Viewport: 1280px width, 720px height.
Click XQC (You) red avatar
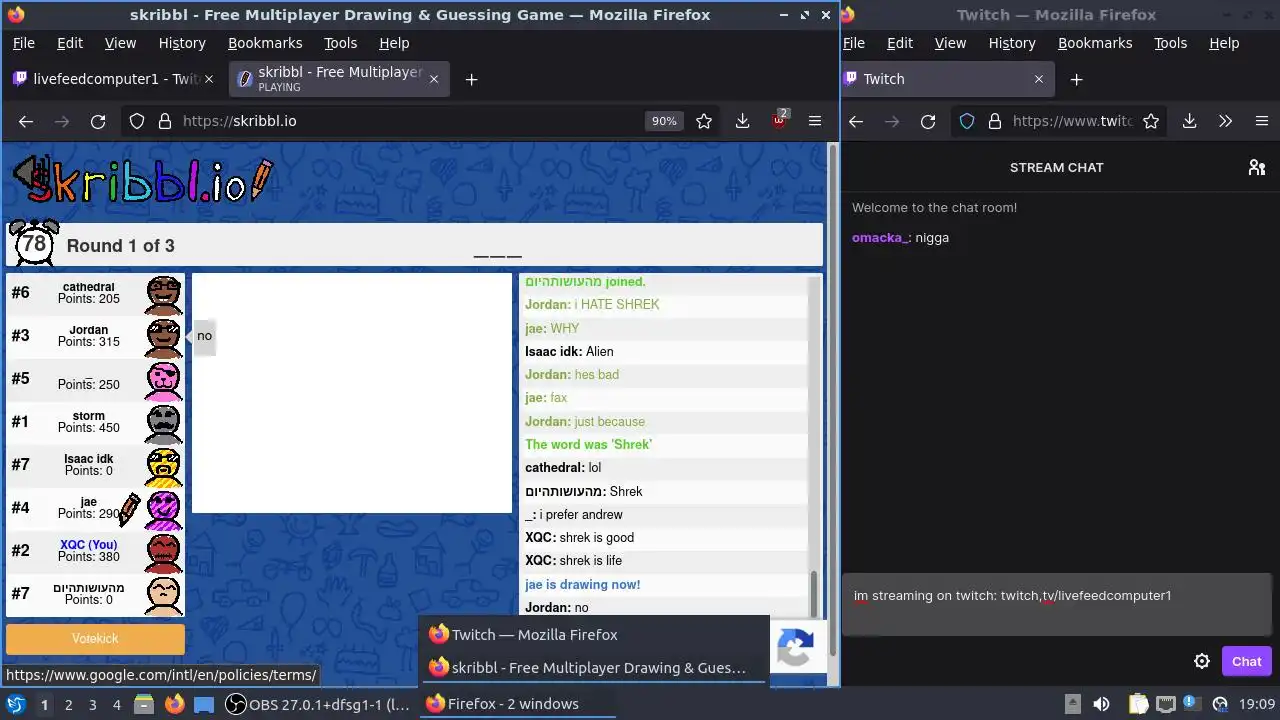[164, 552]
